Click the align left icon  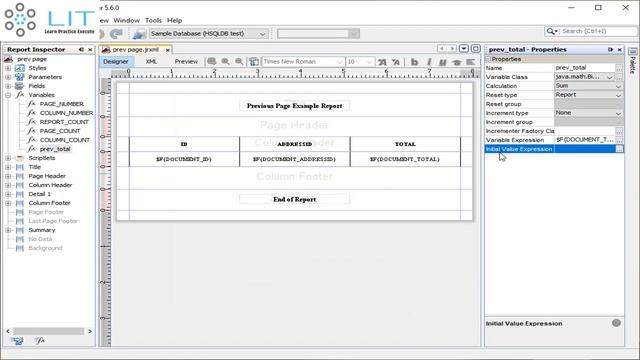470,62
